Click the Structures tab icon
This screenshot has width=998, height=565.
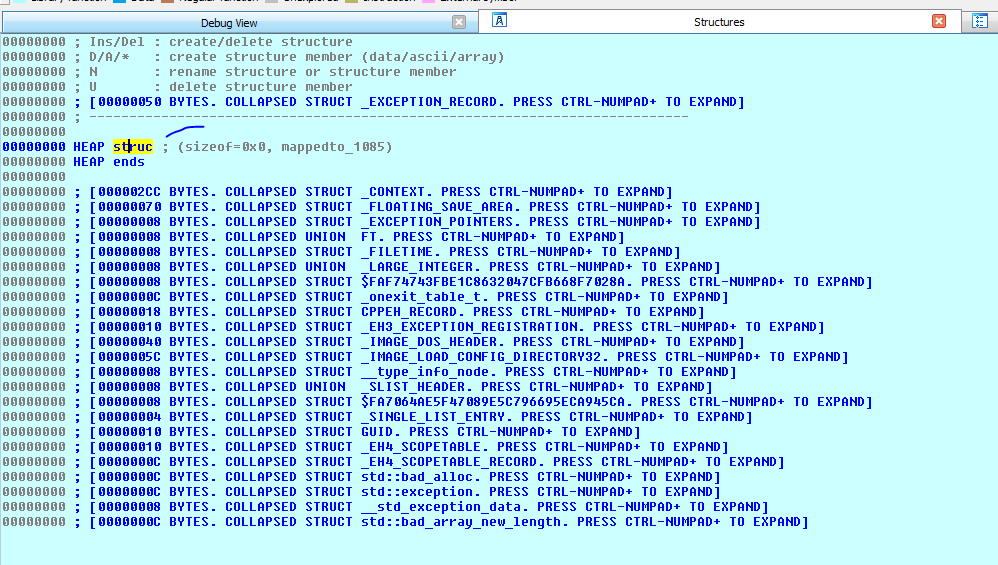click(500, 21)
